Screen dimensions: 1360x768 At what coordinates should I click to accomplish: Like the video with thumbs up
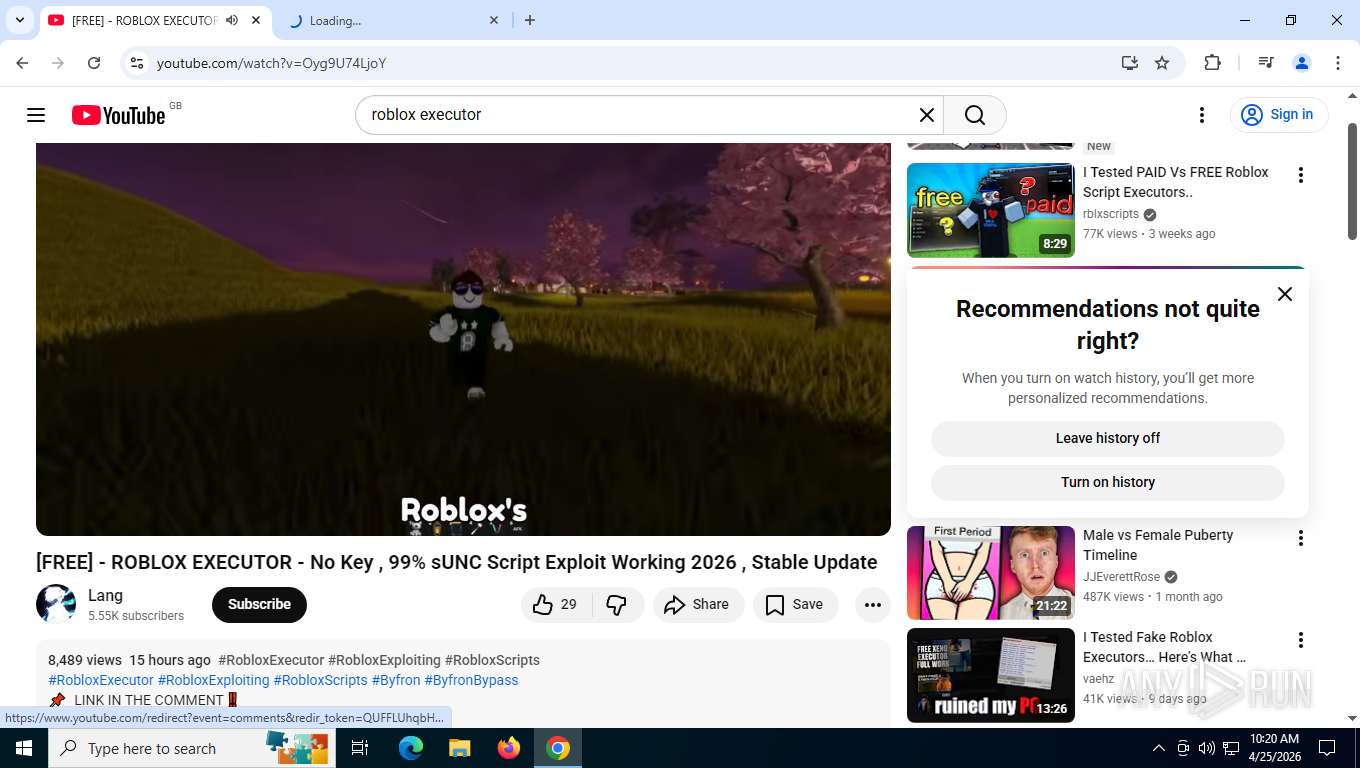556,604
